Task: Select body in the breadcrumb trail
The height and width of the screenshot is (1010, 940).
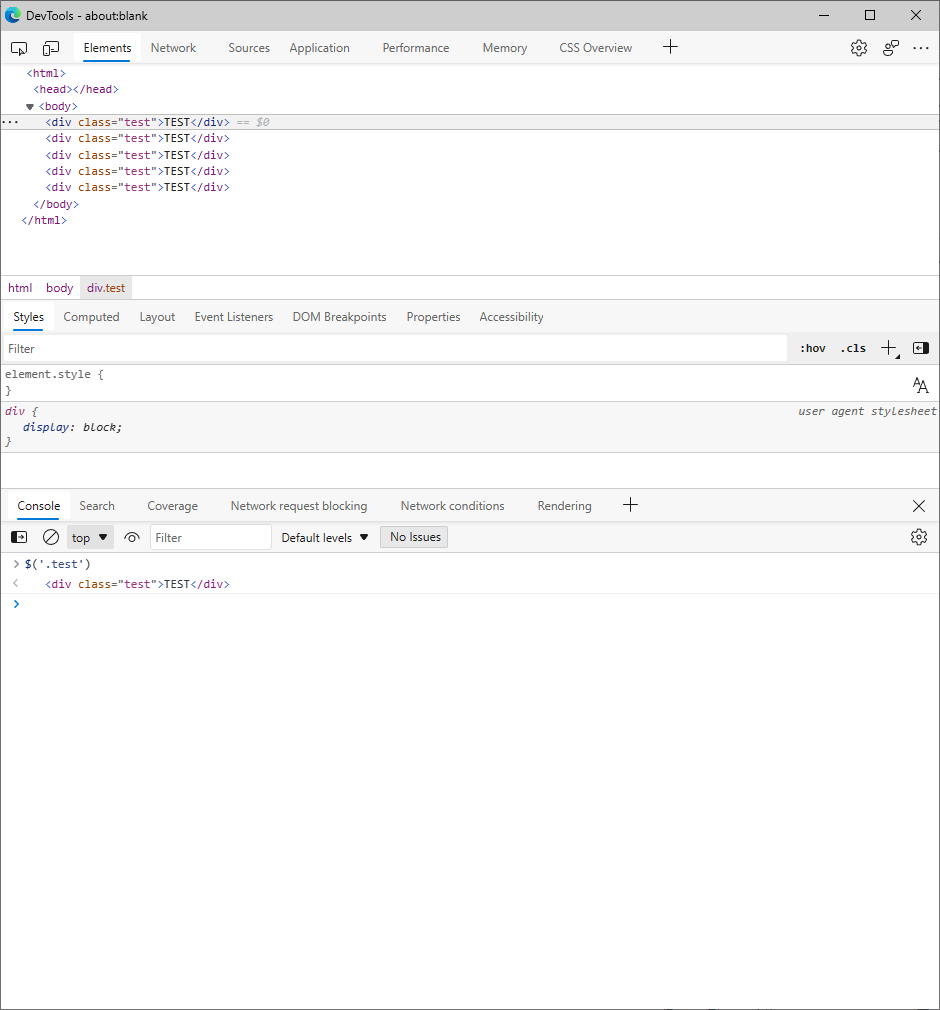Action: (x=60, y=288)
